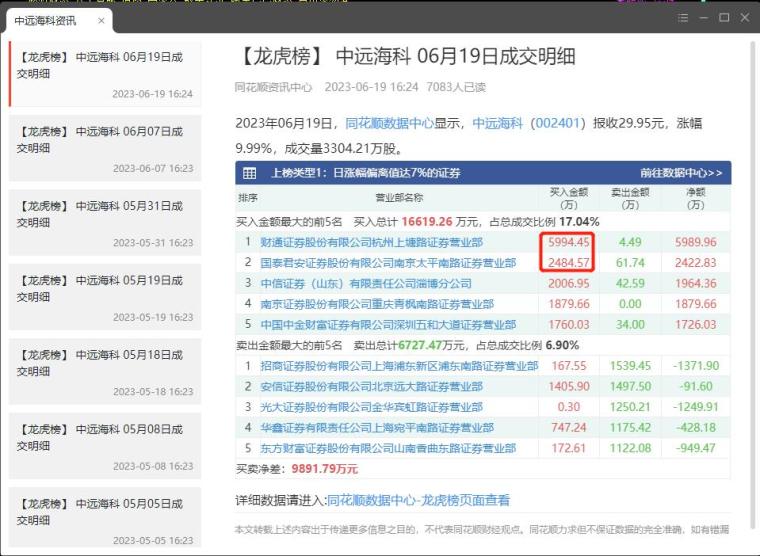Open 华鑫证券上海宛平南路证券营业部 link
The image size is (760, 556).
point(377,428)
